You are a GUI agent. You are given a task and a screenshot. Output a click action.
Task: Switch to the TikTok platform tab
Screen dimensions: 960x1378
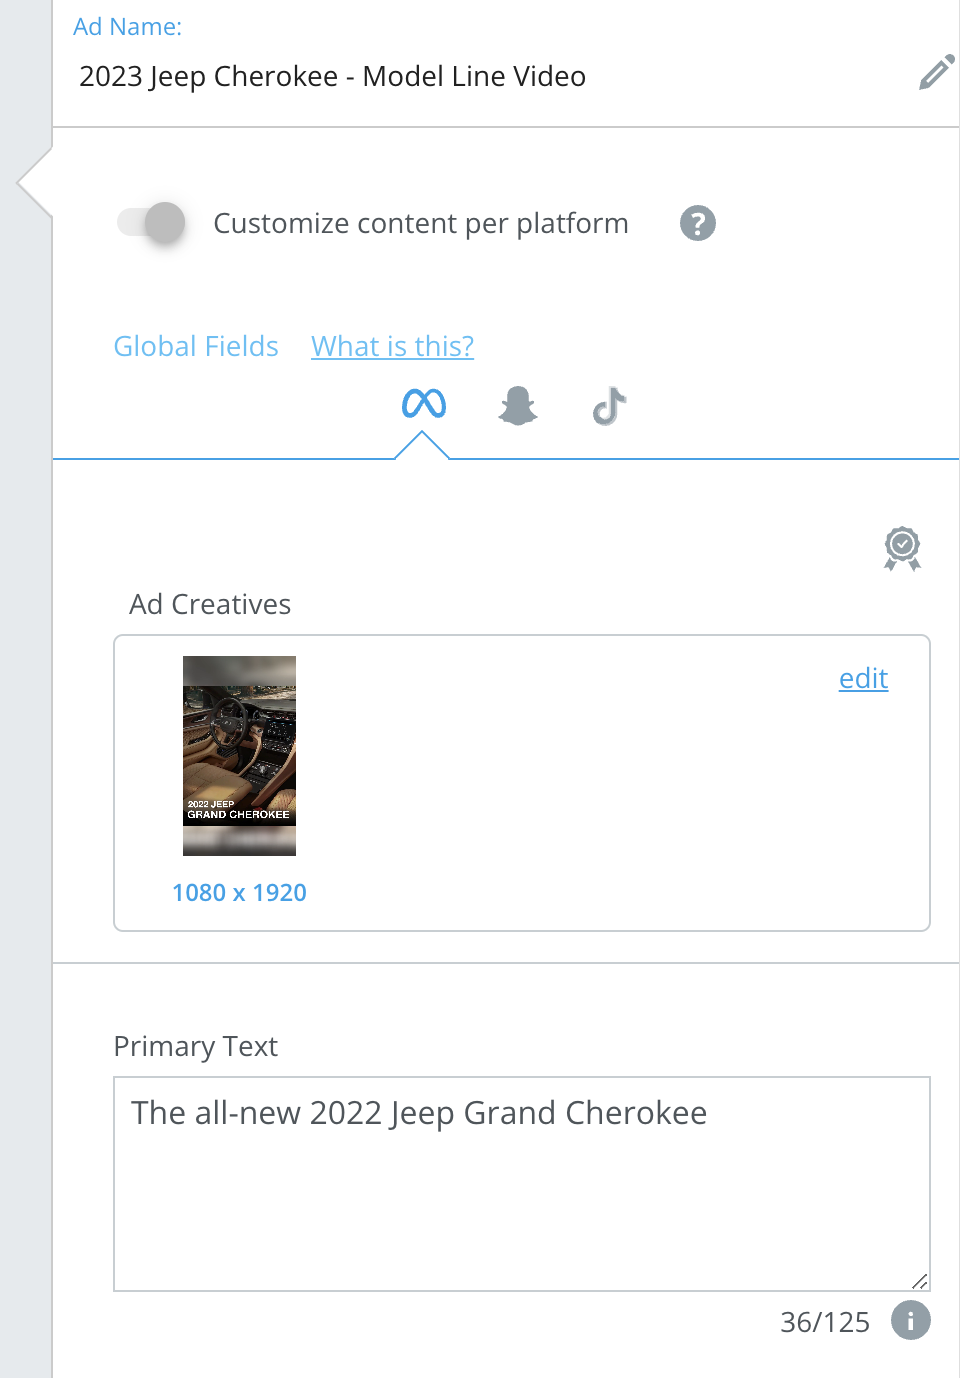point(609,406)
